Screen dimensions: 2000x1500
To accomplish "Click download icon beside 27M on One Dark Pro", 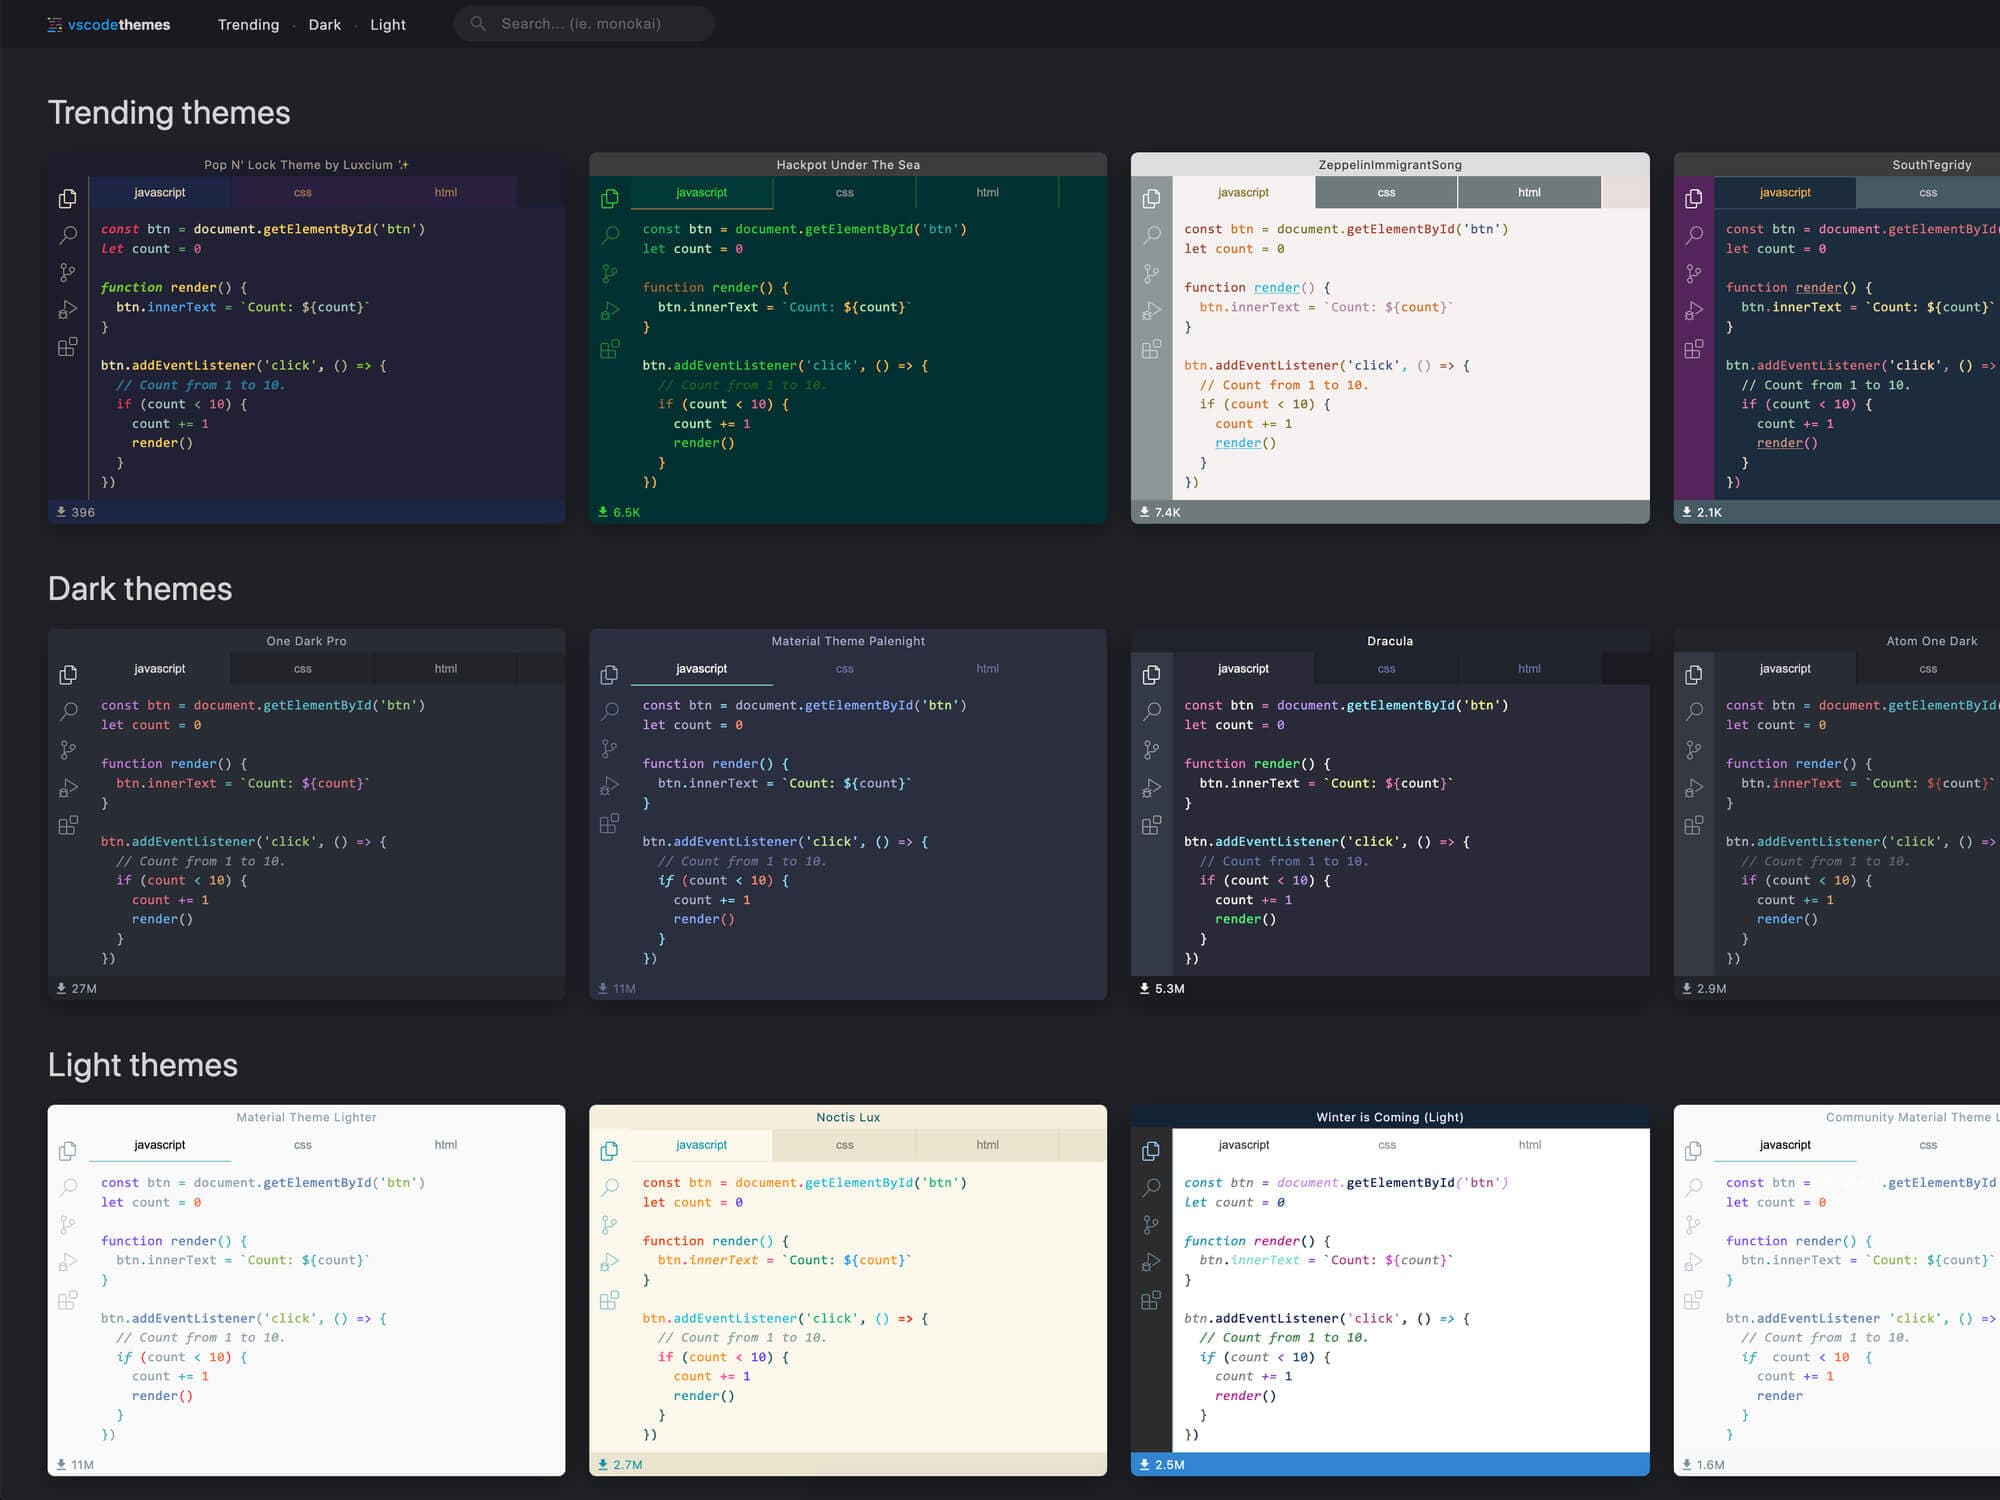I will (x=61, y=988).
